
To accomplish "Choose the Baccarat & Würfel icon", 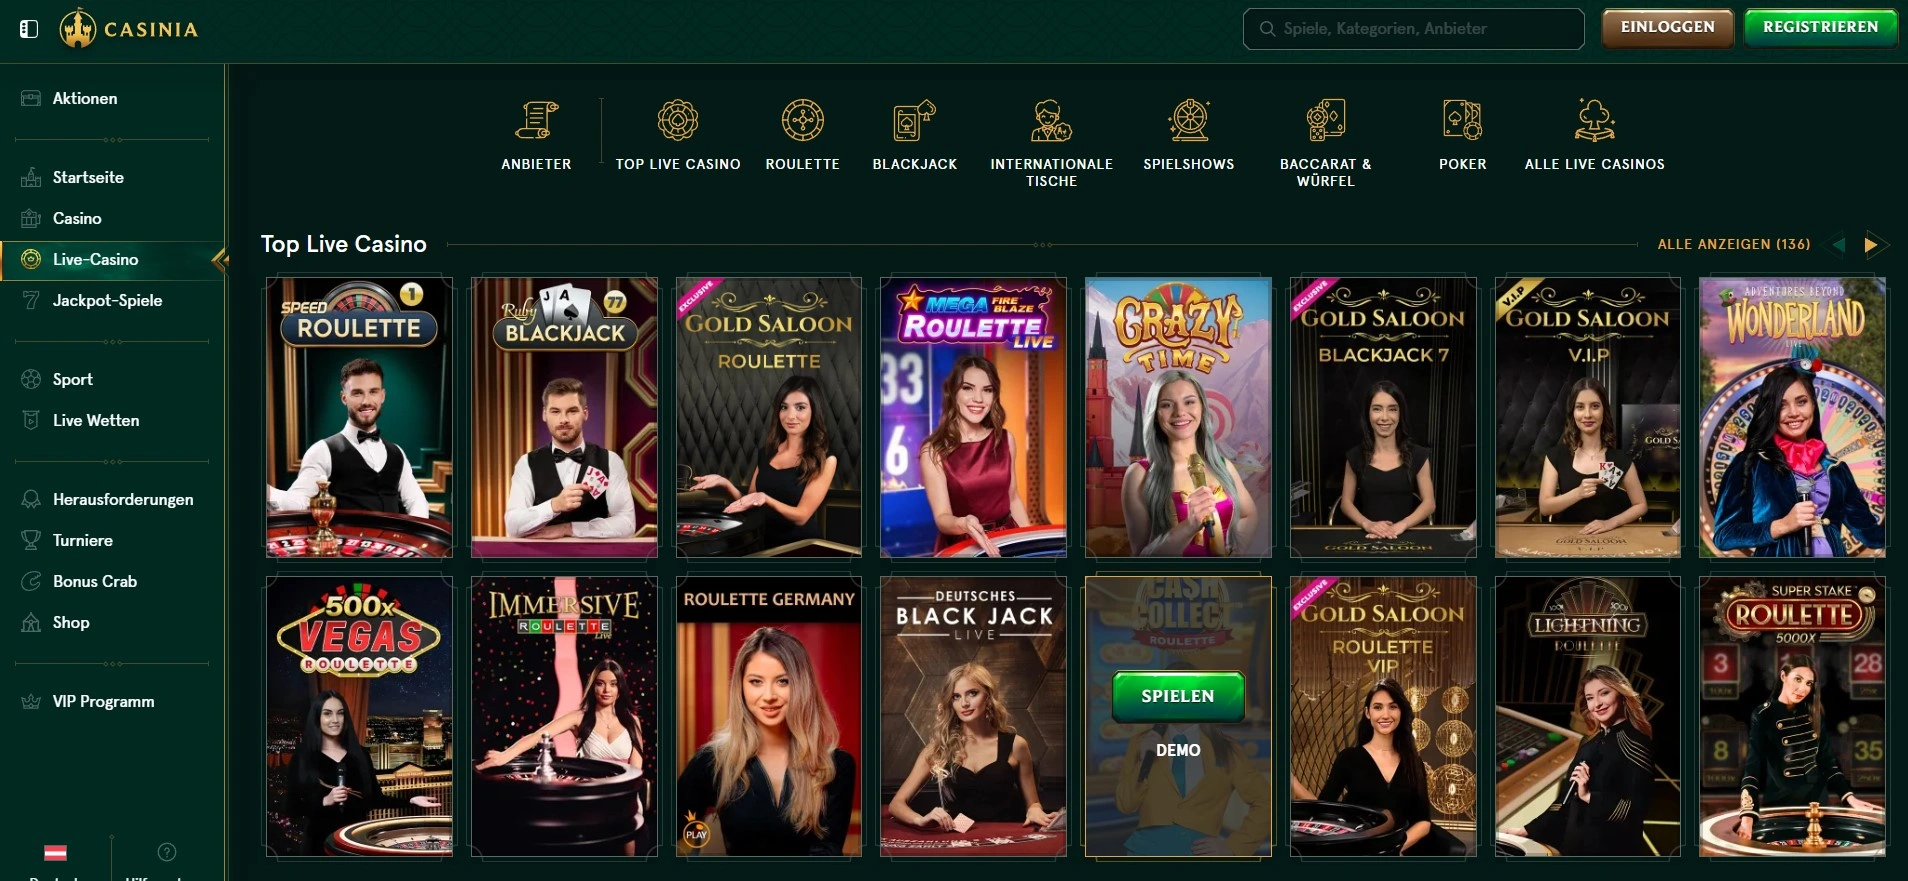I will (1326, 120).
